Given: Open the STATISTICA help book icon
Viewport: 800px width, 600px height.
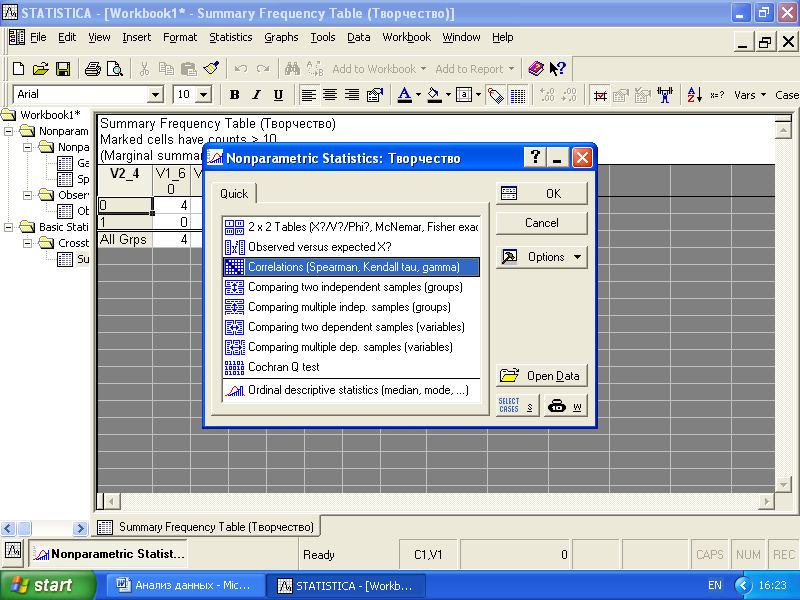Looking at the screenshot, I should [536, 68].
